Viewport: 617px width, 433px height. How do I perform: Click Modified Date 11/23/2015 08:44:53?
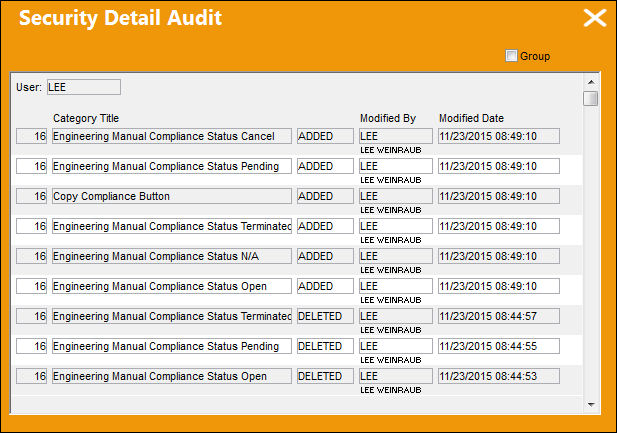point(499,376)
